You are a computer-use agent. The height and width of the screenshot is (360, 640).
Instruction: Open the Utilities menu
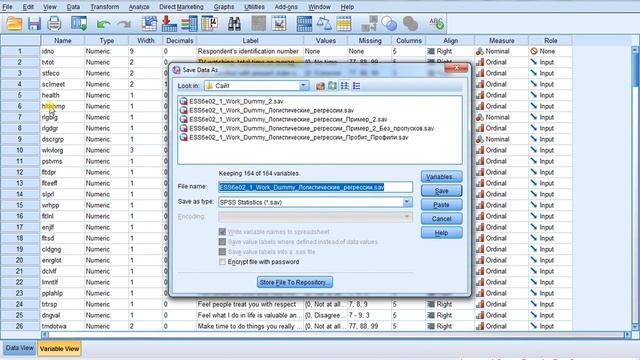click(x=254, y=7)
